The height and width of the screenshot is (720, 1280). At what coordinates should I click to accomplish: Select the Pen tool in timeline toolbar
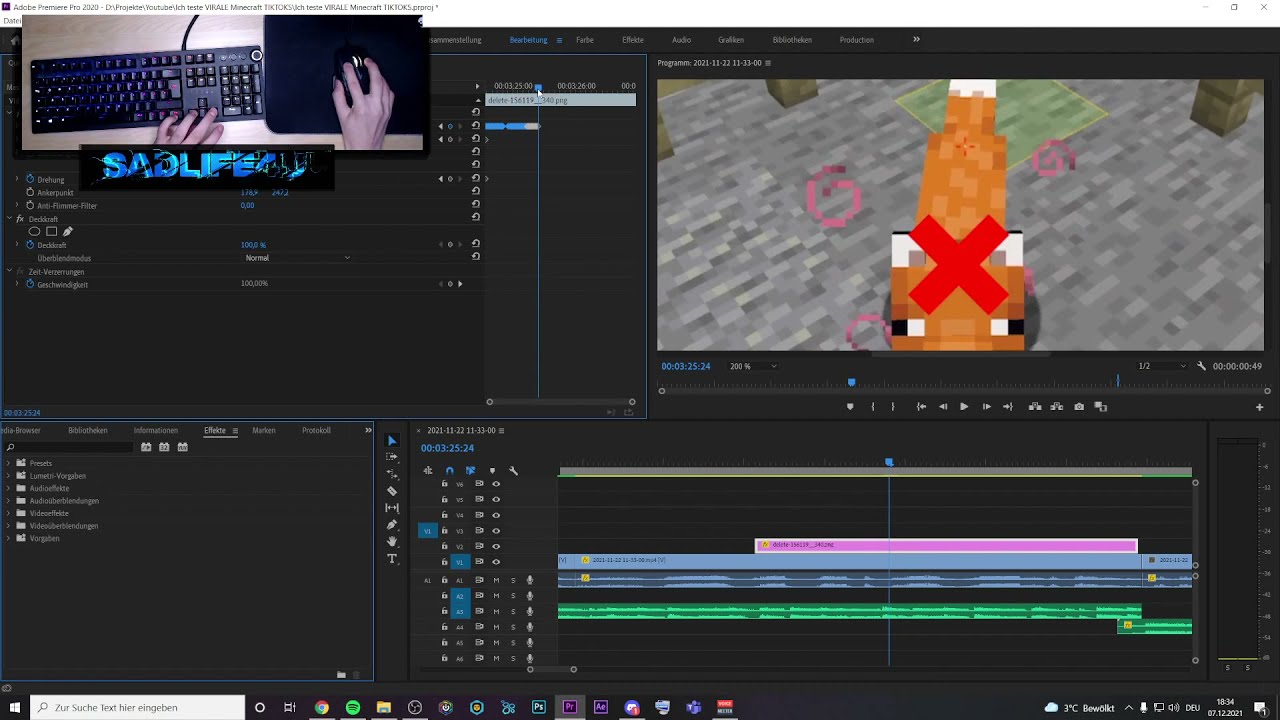(392, 525)
